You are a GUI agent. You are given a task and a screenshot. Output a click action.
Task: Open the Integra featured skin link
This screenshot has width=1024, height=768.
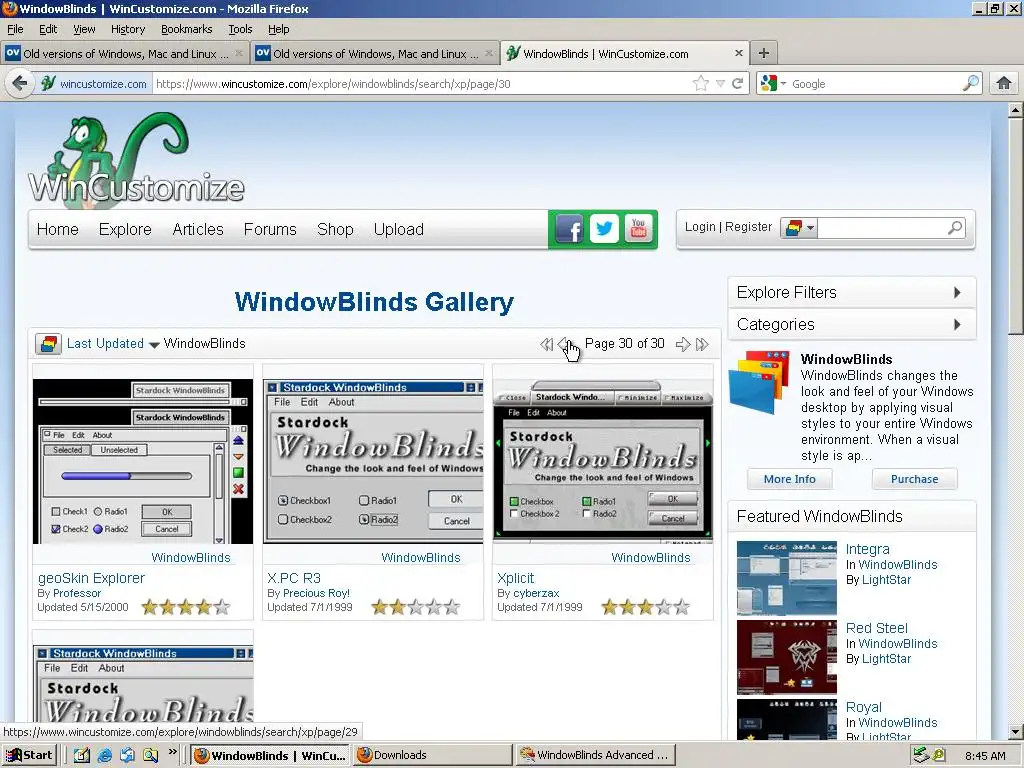867,549
